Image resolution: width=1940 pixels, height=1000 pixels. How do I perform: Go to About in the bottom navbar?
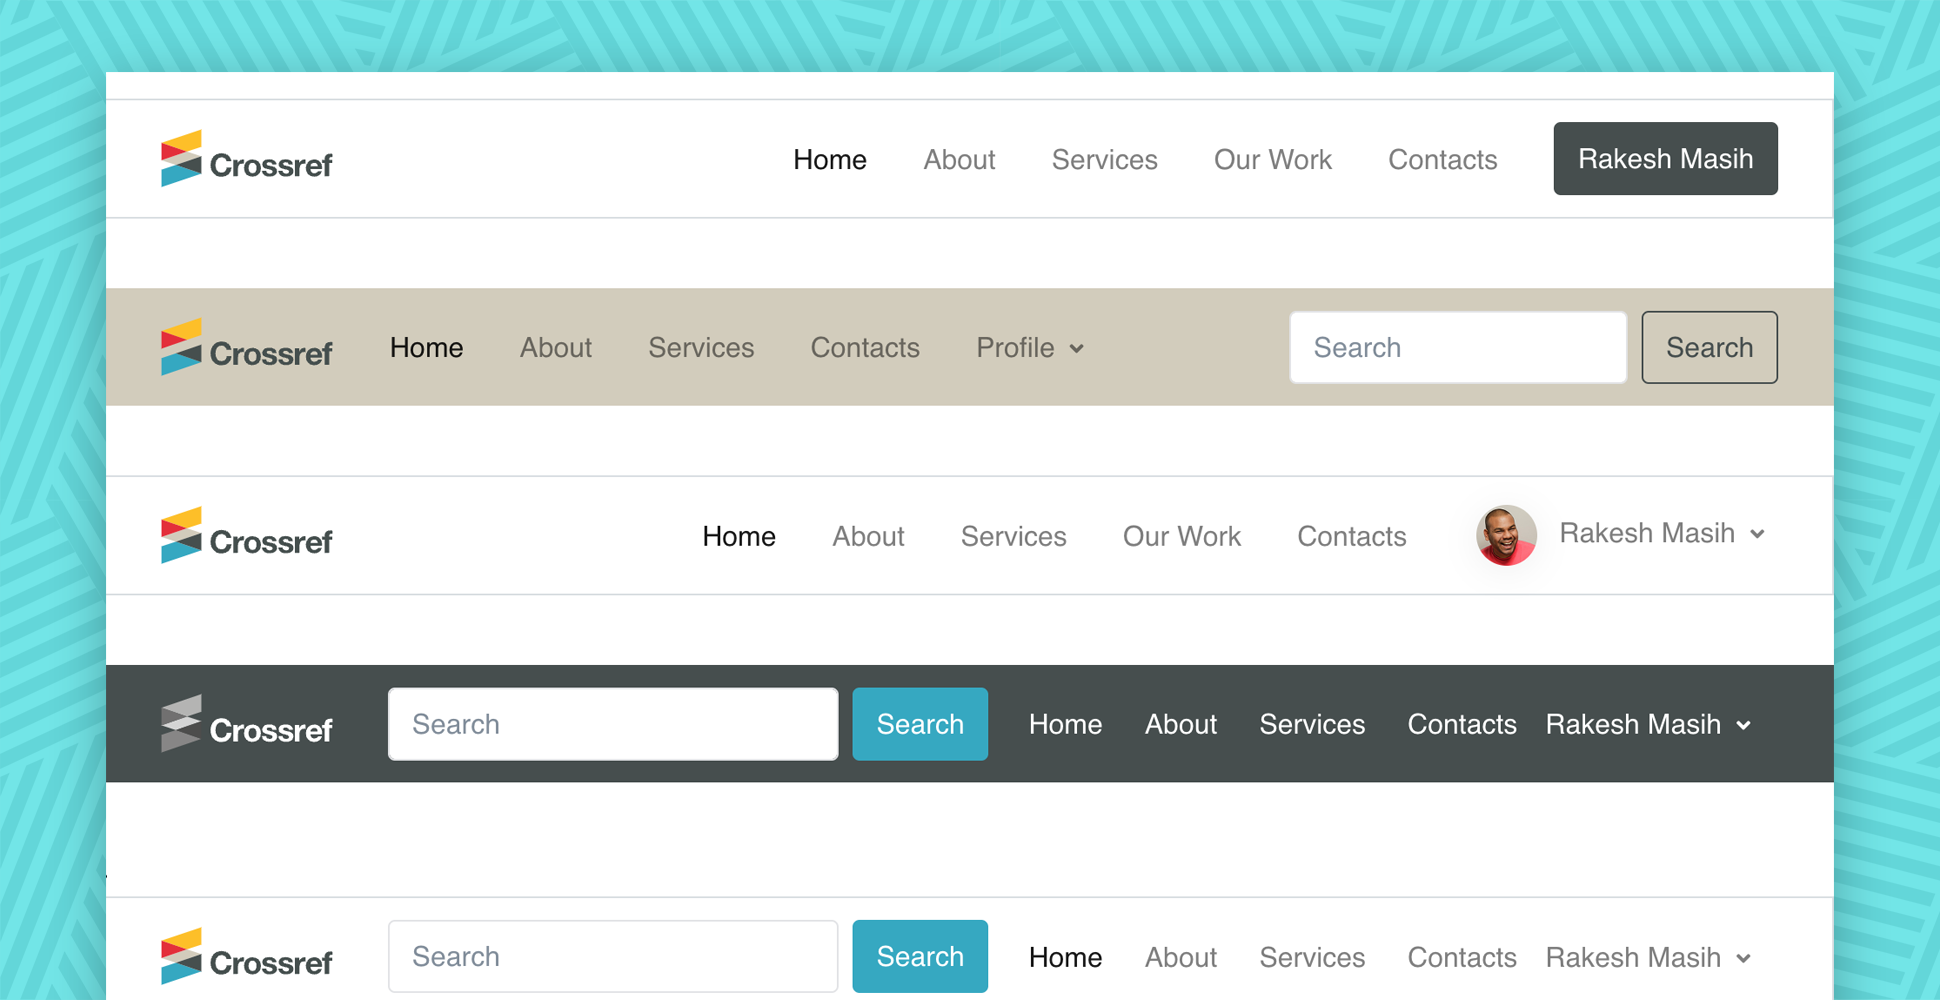(1180, 958)
